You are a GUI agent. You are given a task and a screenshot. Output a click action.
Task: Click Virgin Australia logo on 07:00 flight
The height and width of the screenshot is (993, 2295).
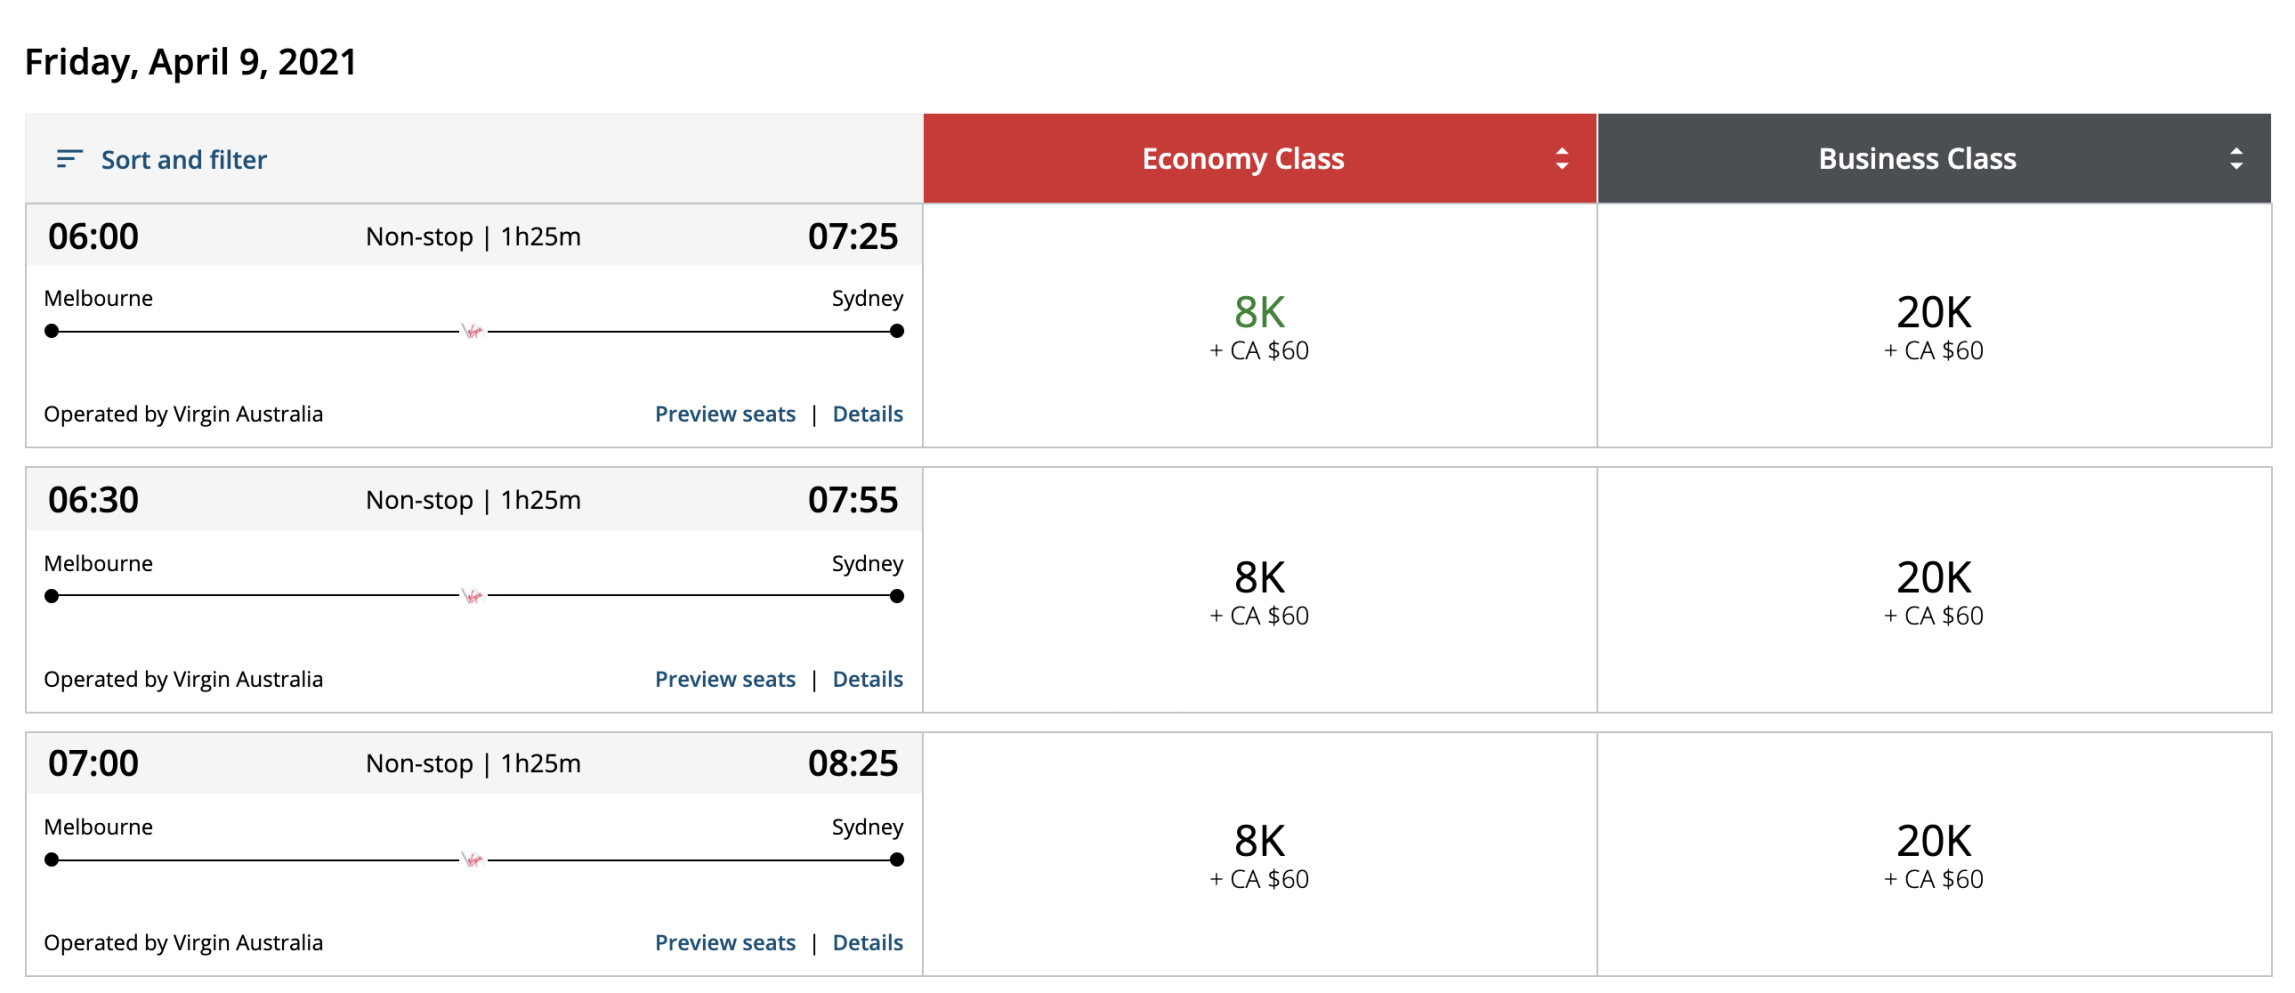tap(473, 860)
